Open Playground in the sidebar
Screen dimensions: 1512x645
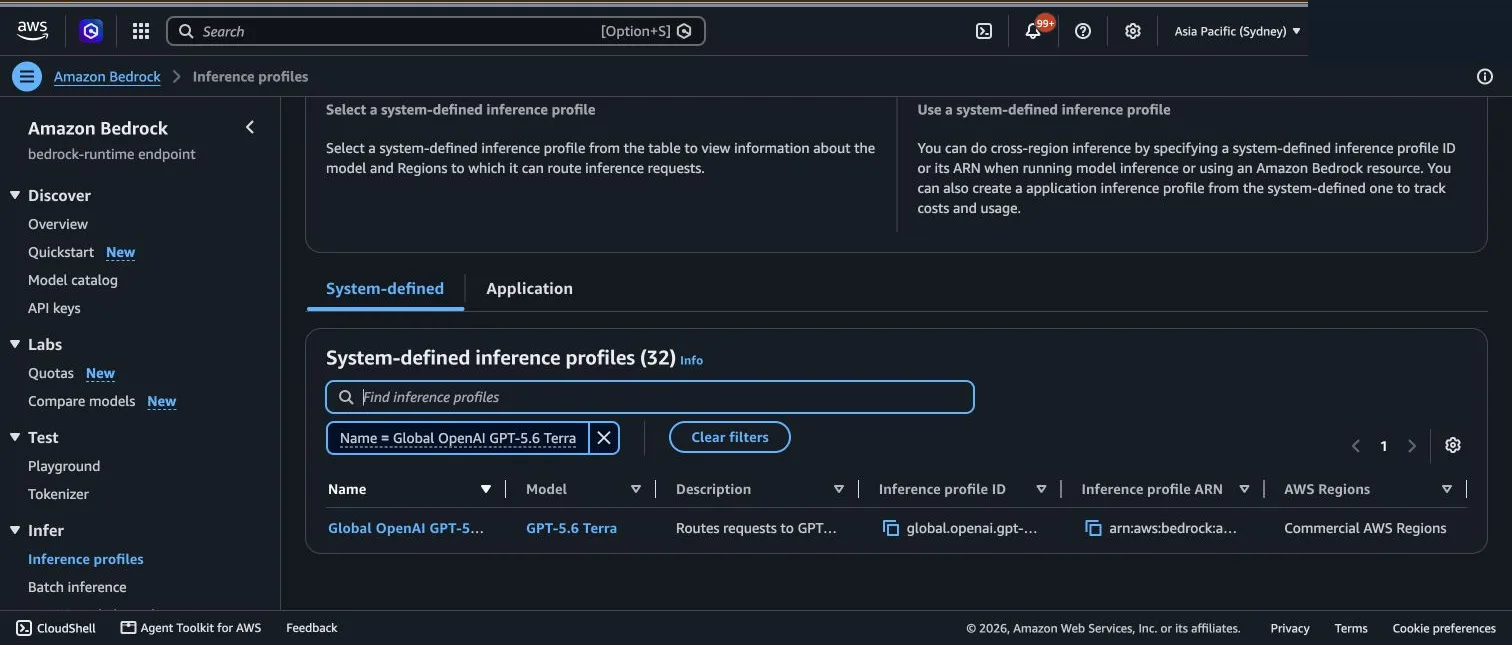[x=64, y=466]
